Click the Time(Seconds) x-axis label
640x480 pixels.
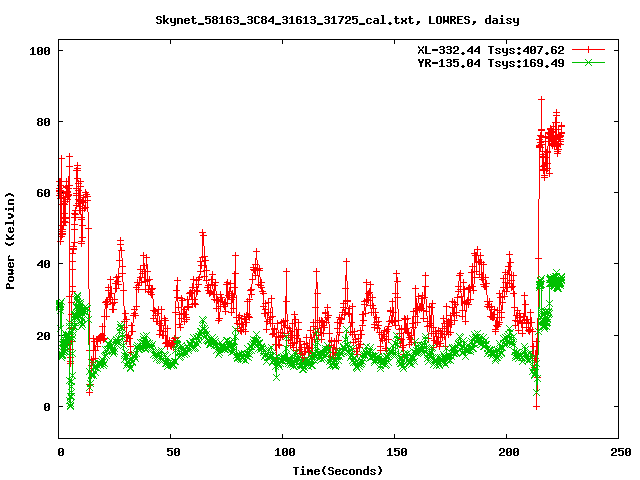(x=338, y=471)
